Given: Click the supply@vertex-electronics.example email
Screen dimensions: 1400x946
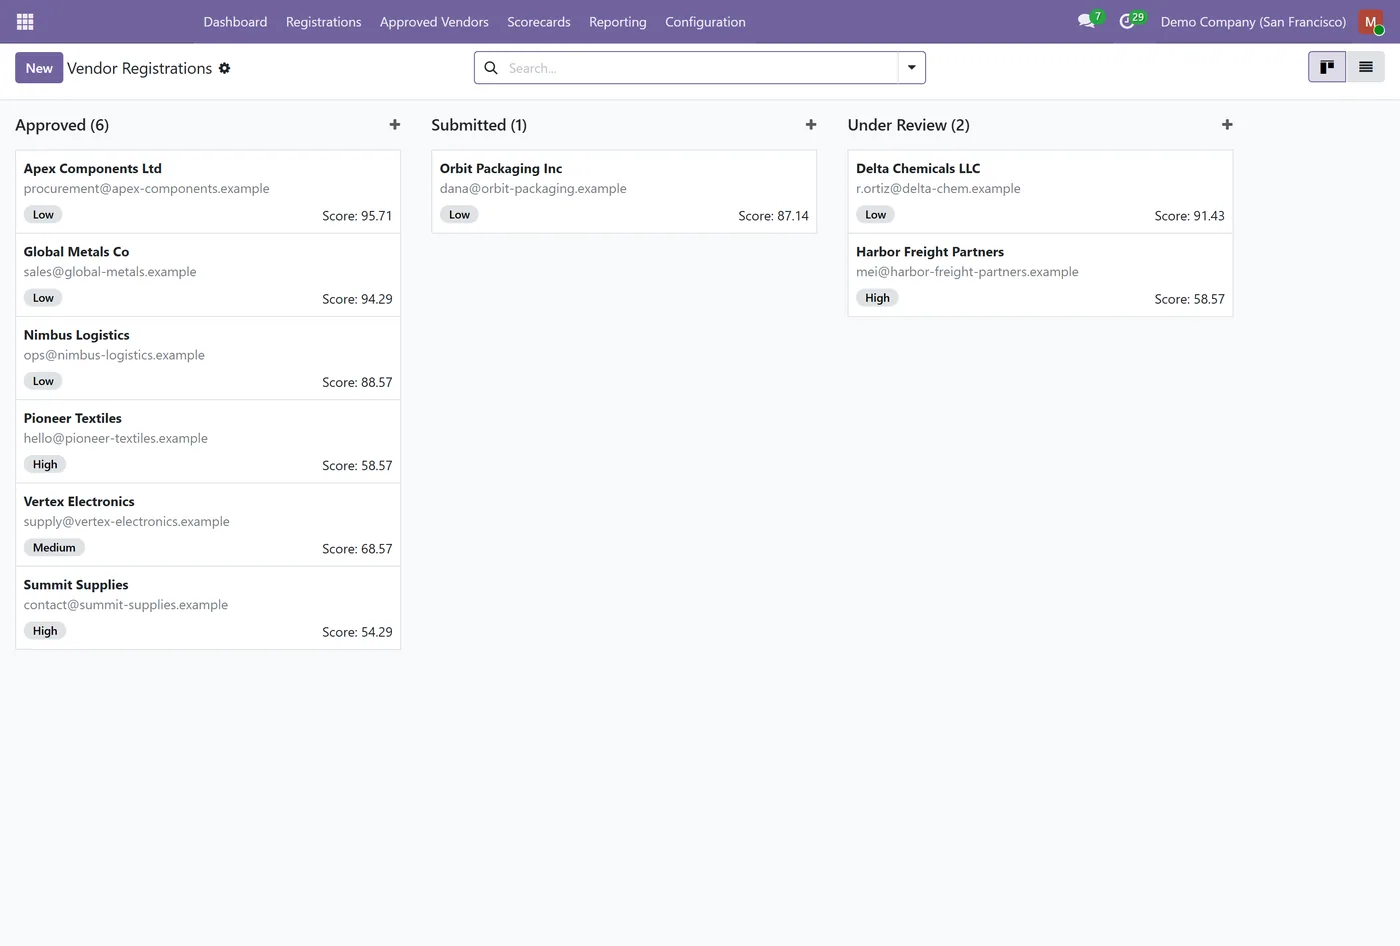Looking at the screenshot, I should (x=127, y=521).
